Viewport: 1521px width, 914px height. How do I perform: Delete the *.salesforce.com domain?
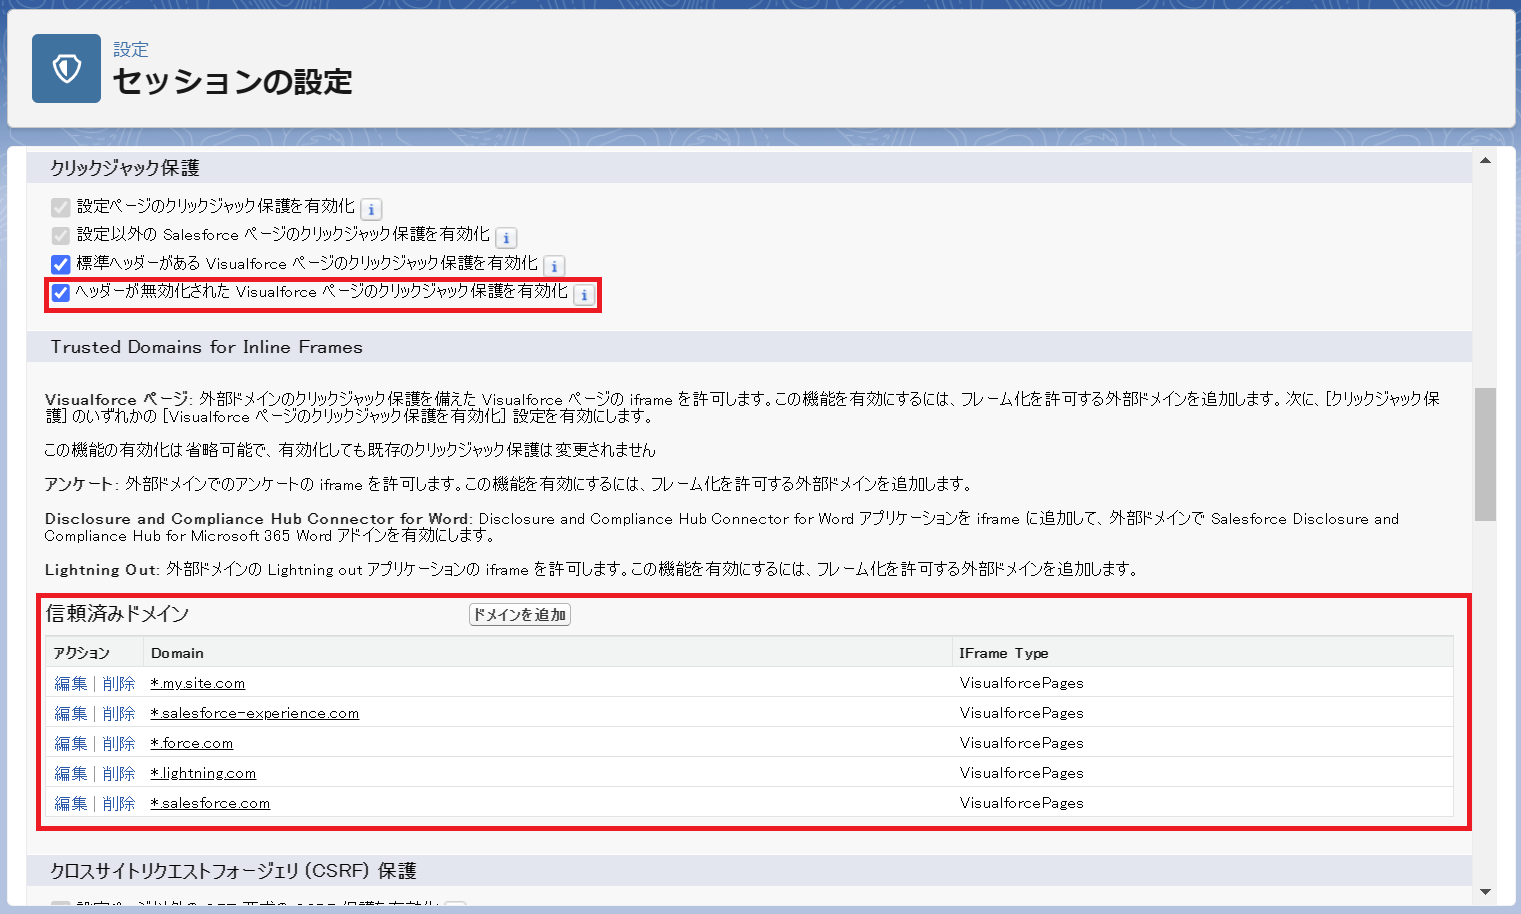coord(119,804)
